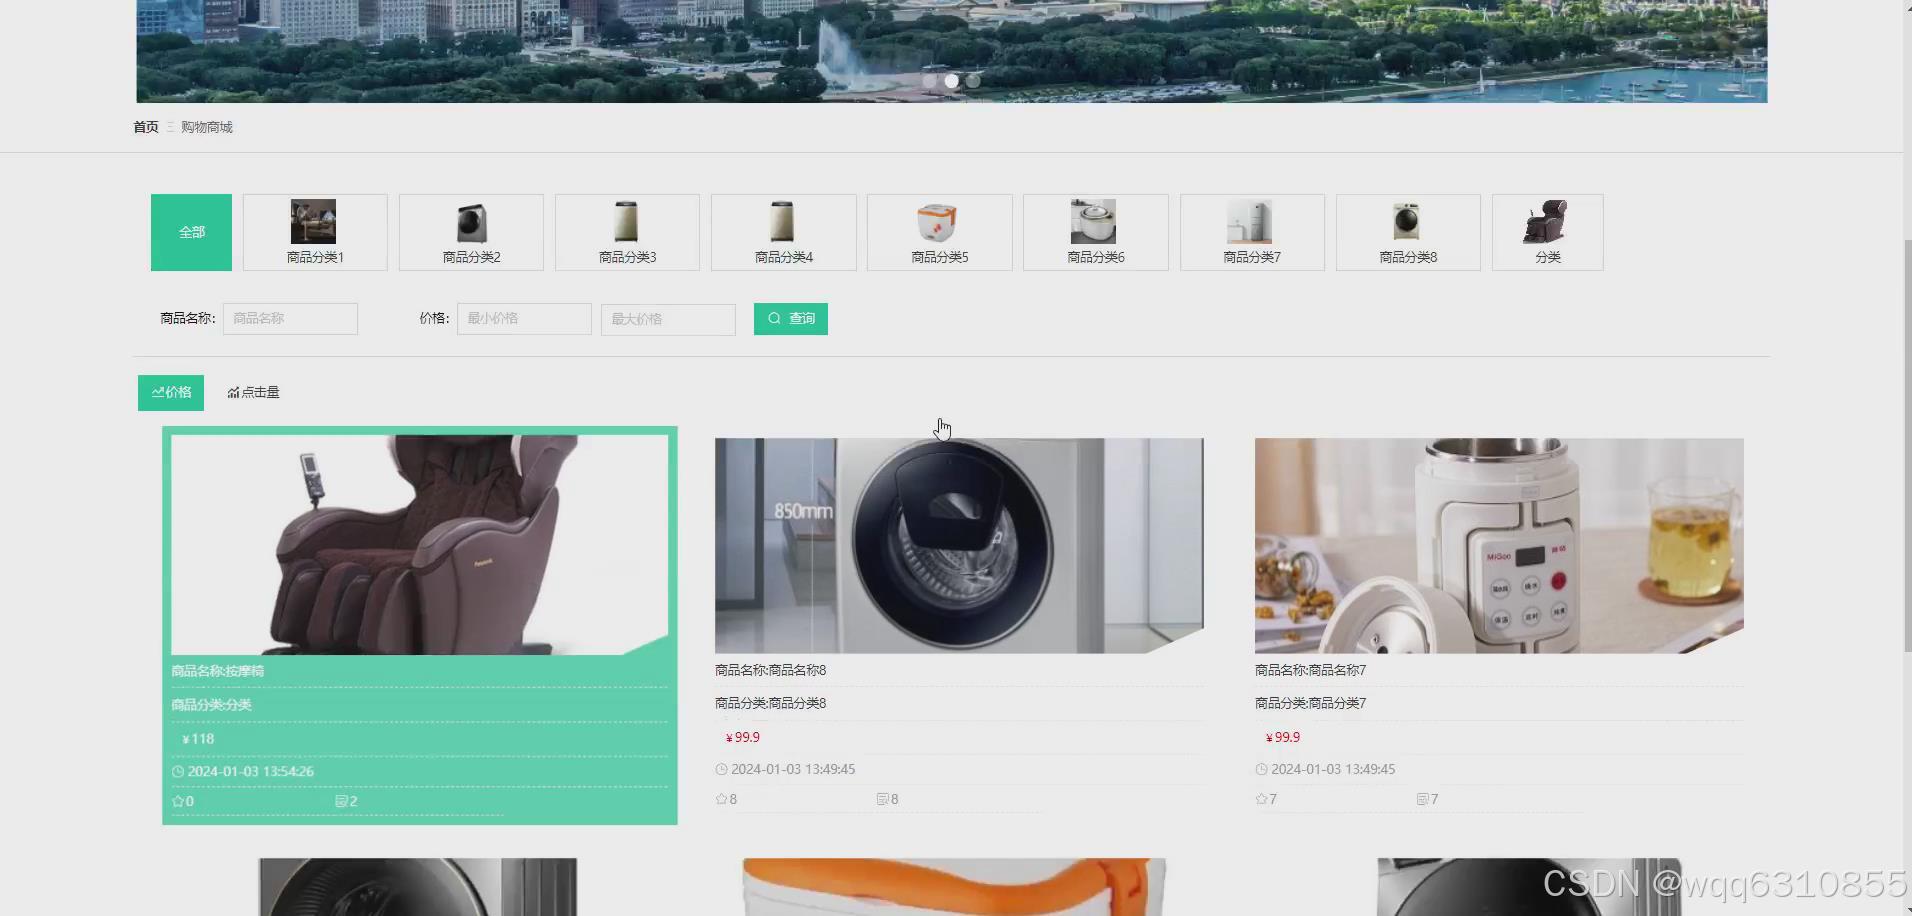Click the first carousel indicator dot
The width and height of the screenshot is (1912, 916).
click(930, 81)
